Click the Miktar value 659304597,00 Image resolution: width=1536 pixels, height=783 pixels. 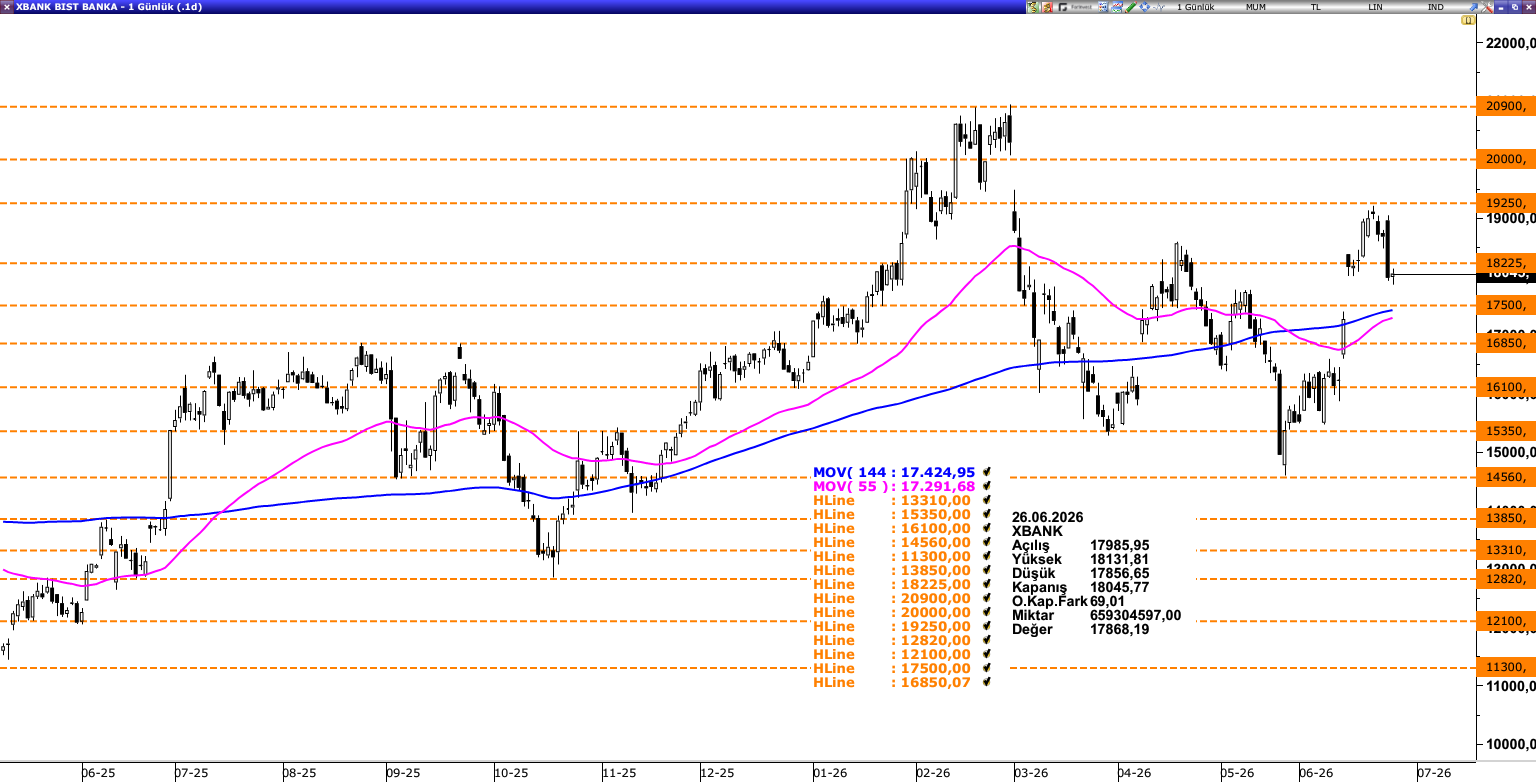(1136, 615)
